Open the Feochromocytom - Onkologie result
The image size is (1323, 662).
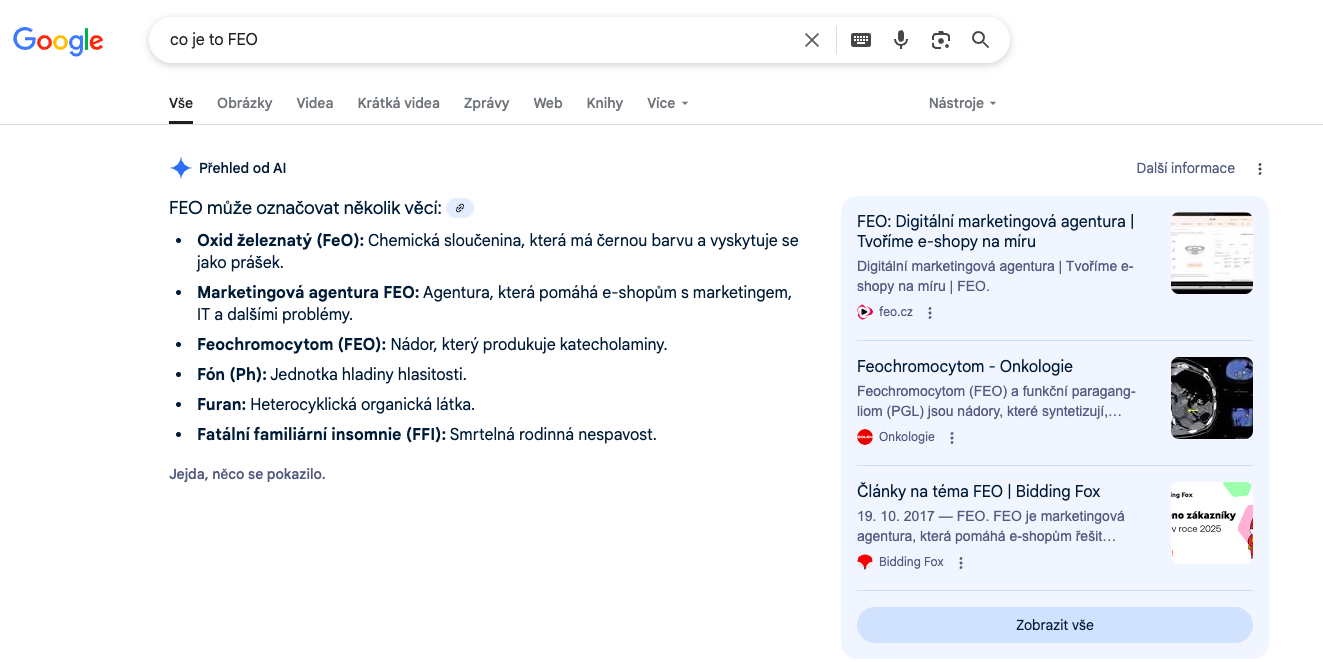(965, 366)
